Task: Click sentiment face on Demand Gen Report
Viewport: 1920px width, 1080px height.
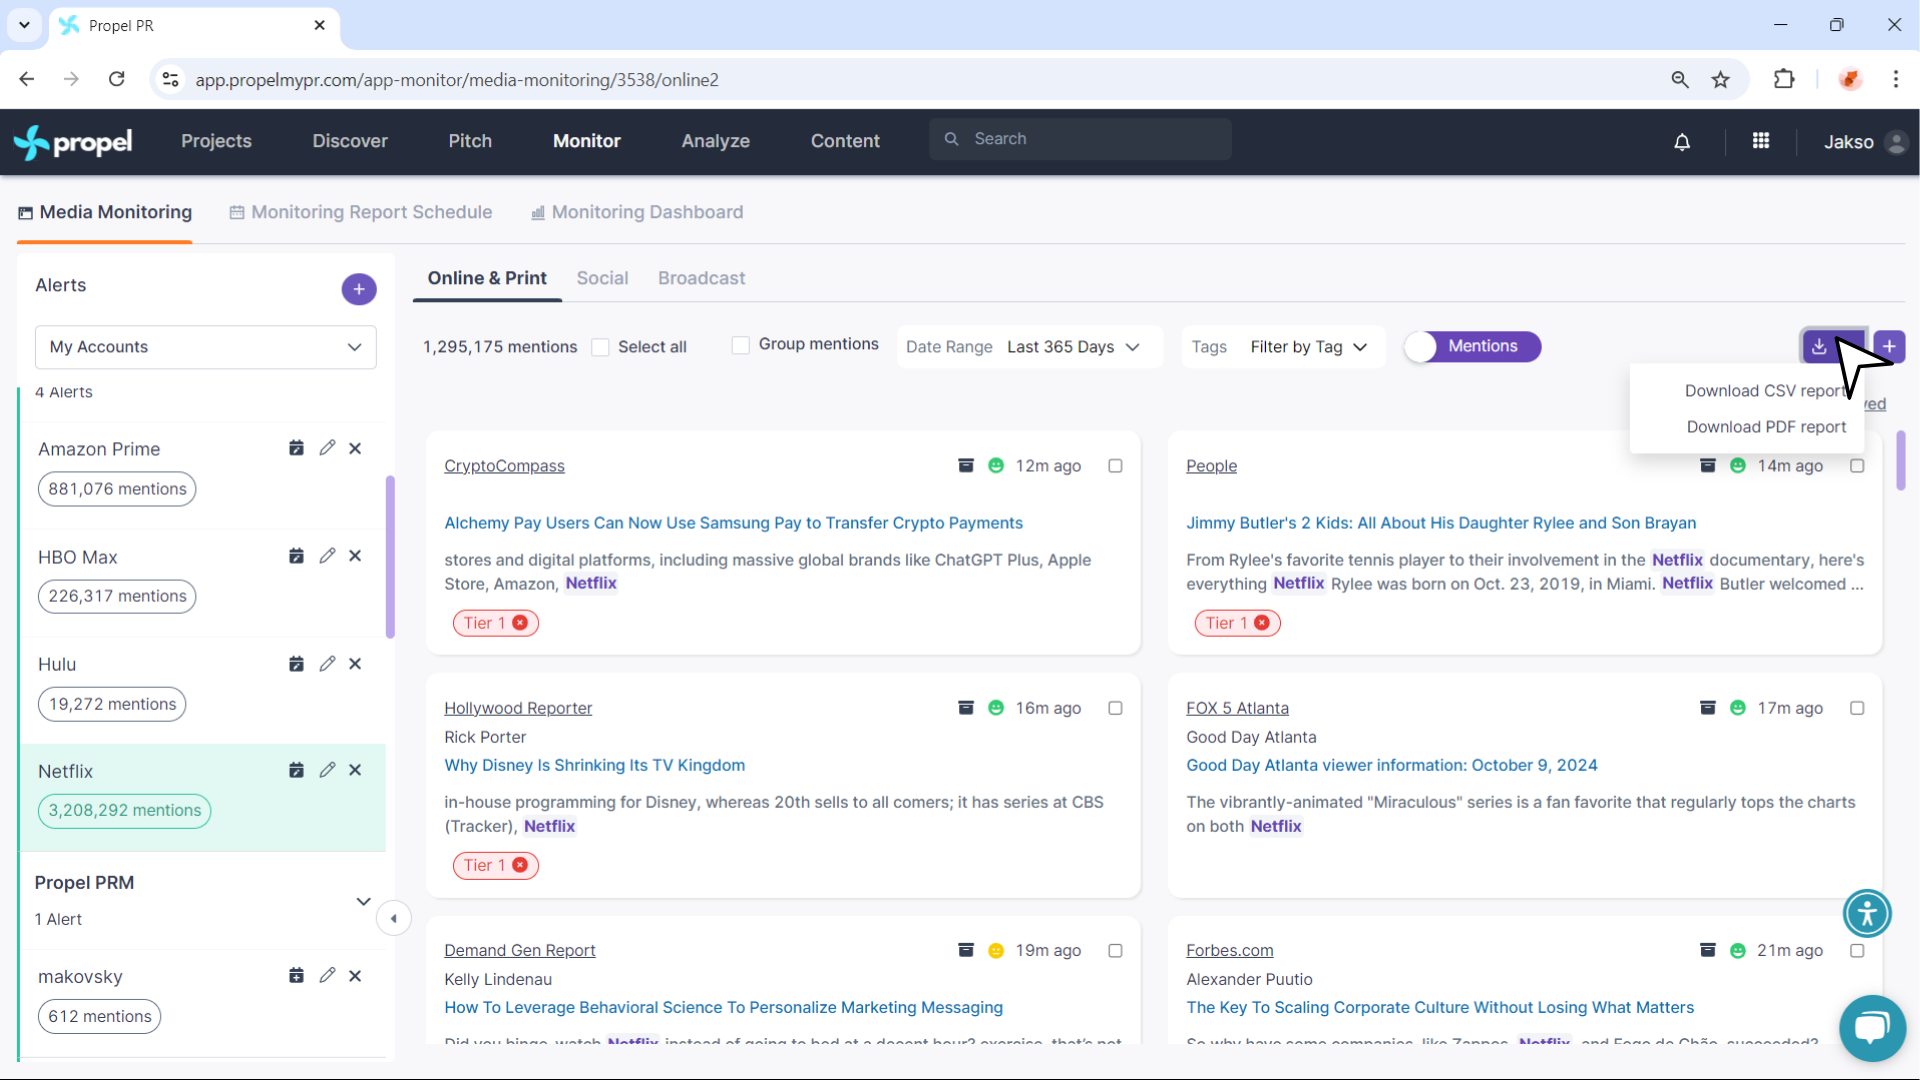Action: pos(996,950)
